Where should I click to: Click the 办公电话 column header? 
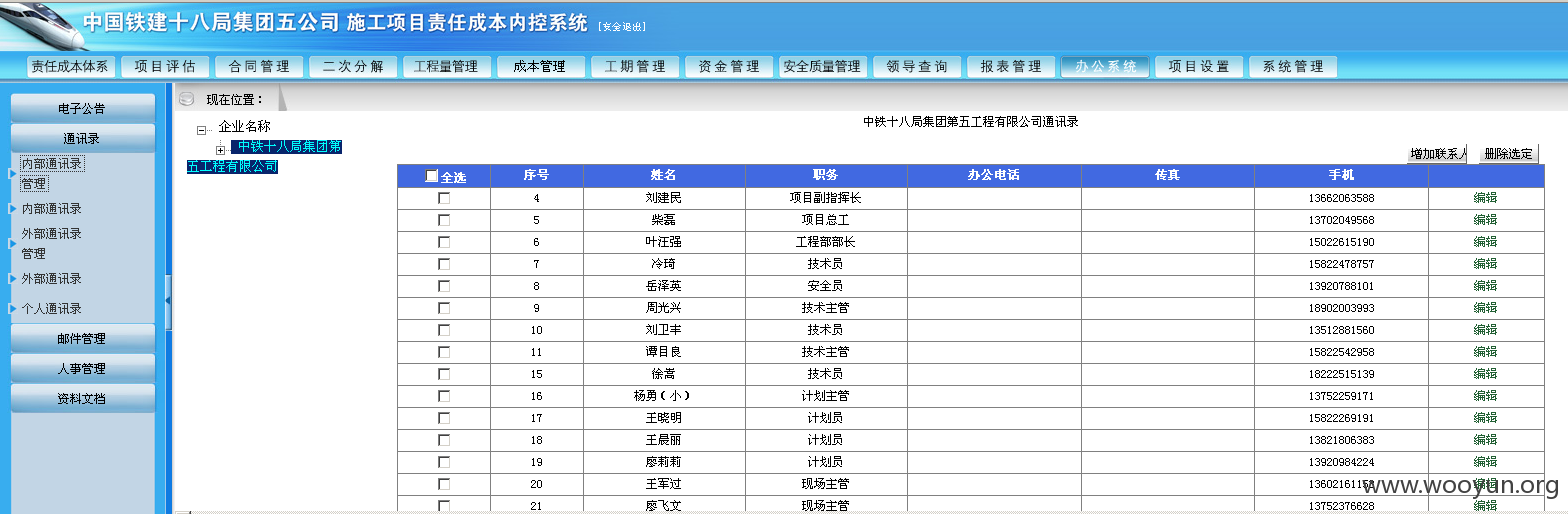click(x=994, y=175)
